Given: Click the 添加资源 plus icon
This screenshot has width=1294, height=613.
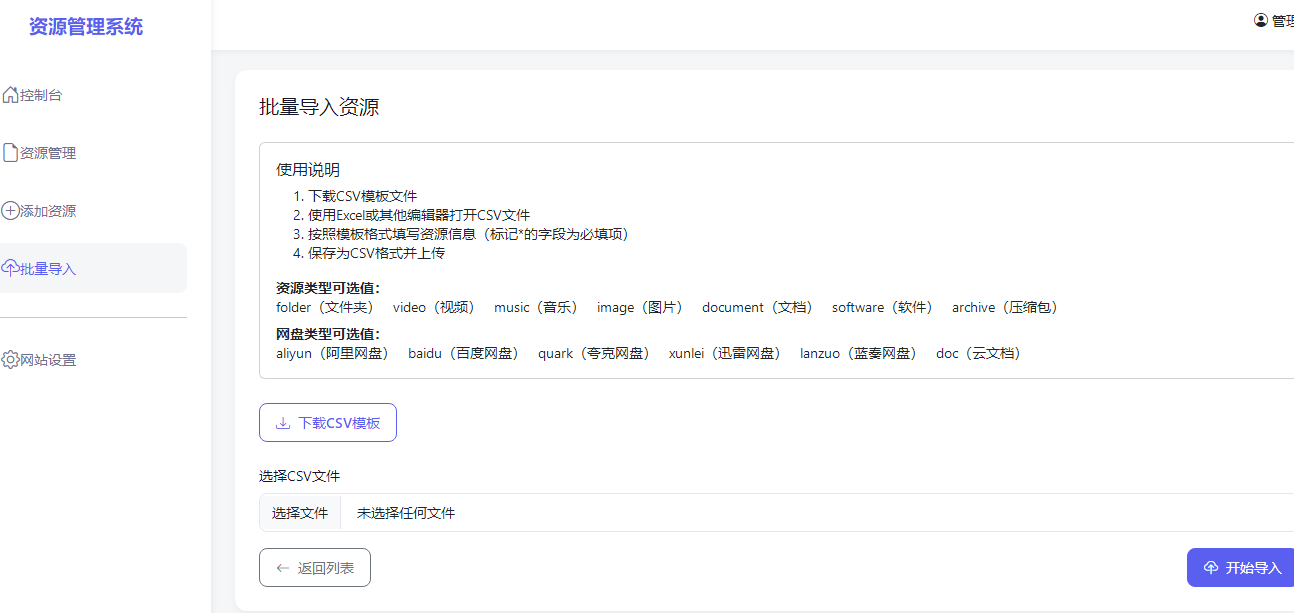Looking at the screenshot, I should point(9,210).
